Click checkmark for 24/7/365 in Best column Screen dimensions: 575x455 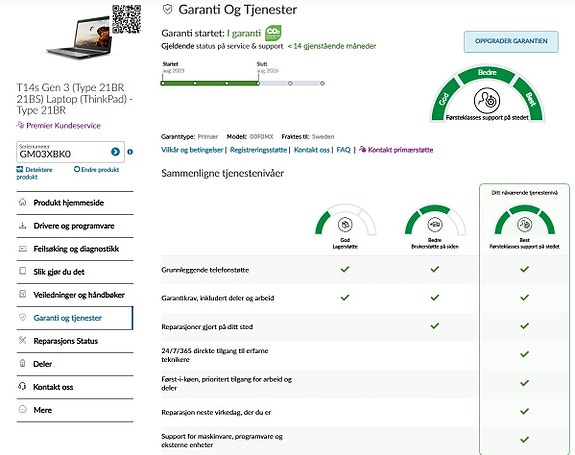coord(524,354)
